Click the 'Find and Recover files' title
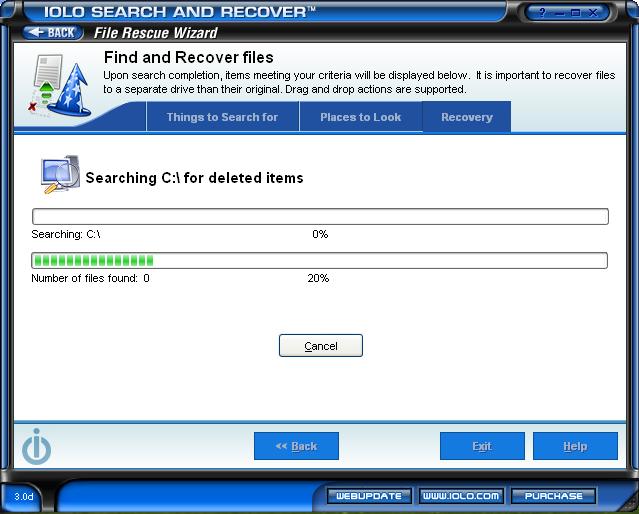This screenshot has width=639, height=514. pyautogui.click(x=189, y=57)
